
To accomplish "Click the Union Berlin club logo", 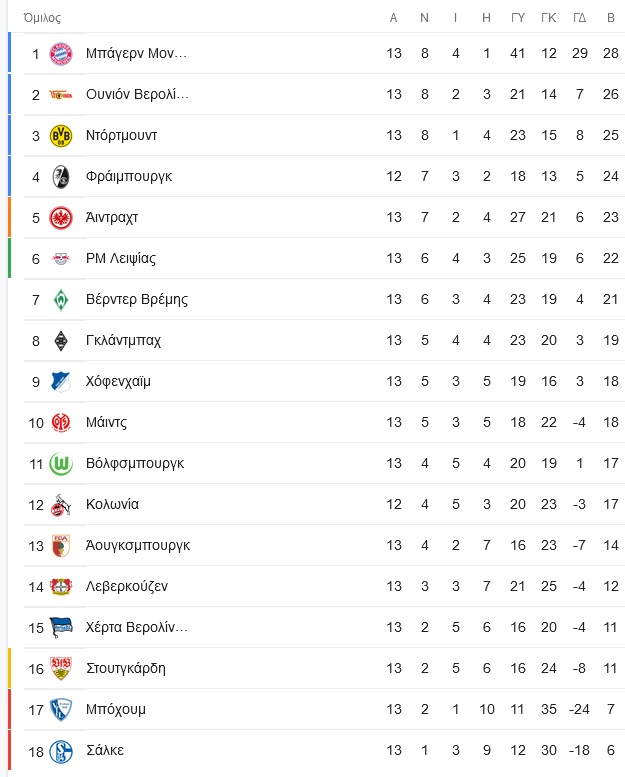I will point(60,95).
